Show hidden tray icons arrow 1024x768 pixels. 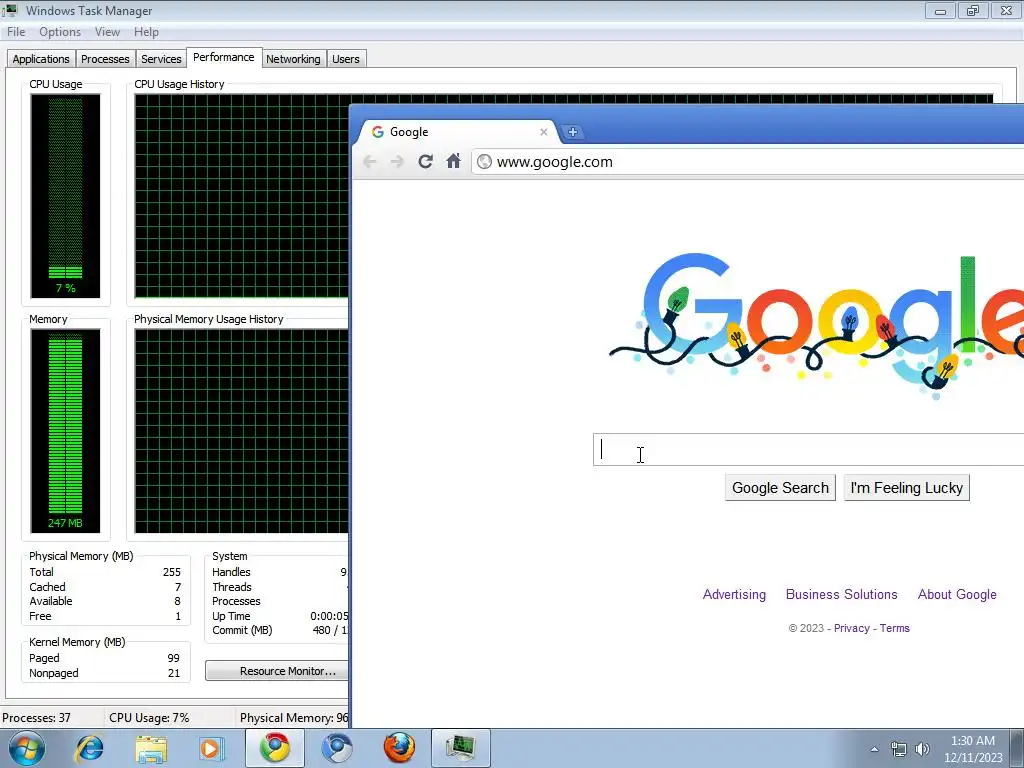click(x=874, y=749)
